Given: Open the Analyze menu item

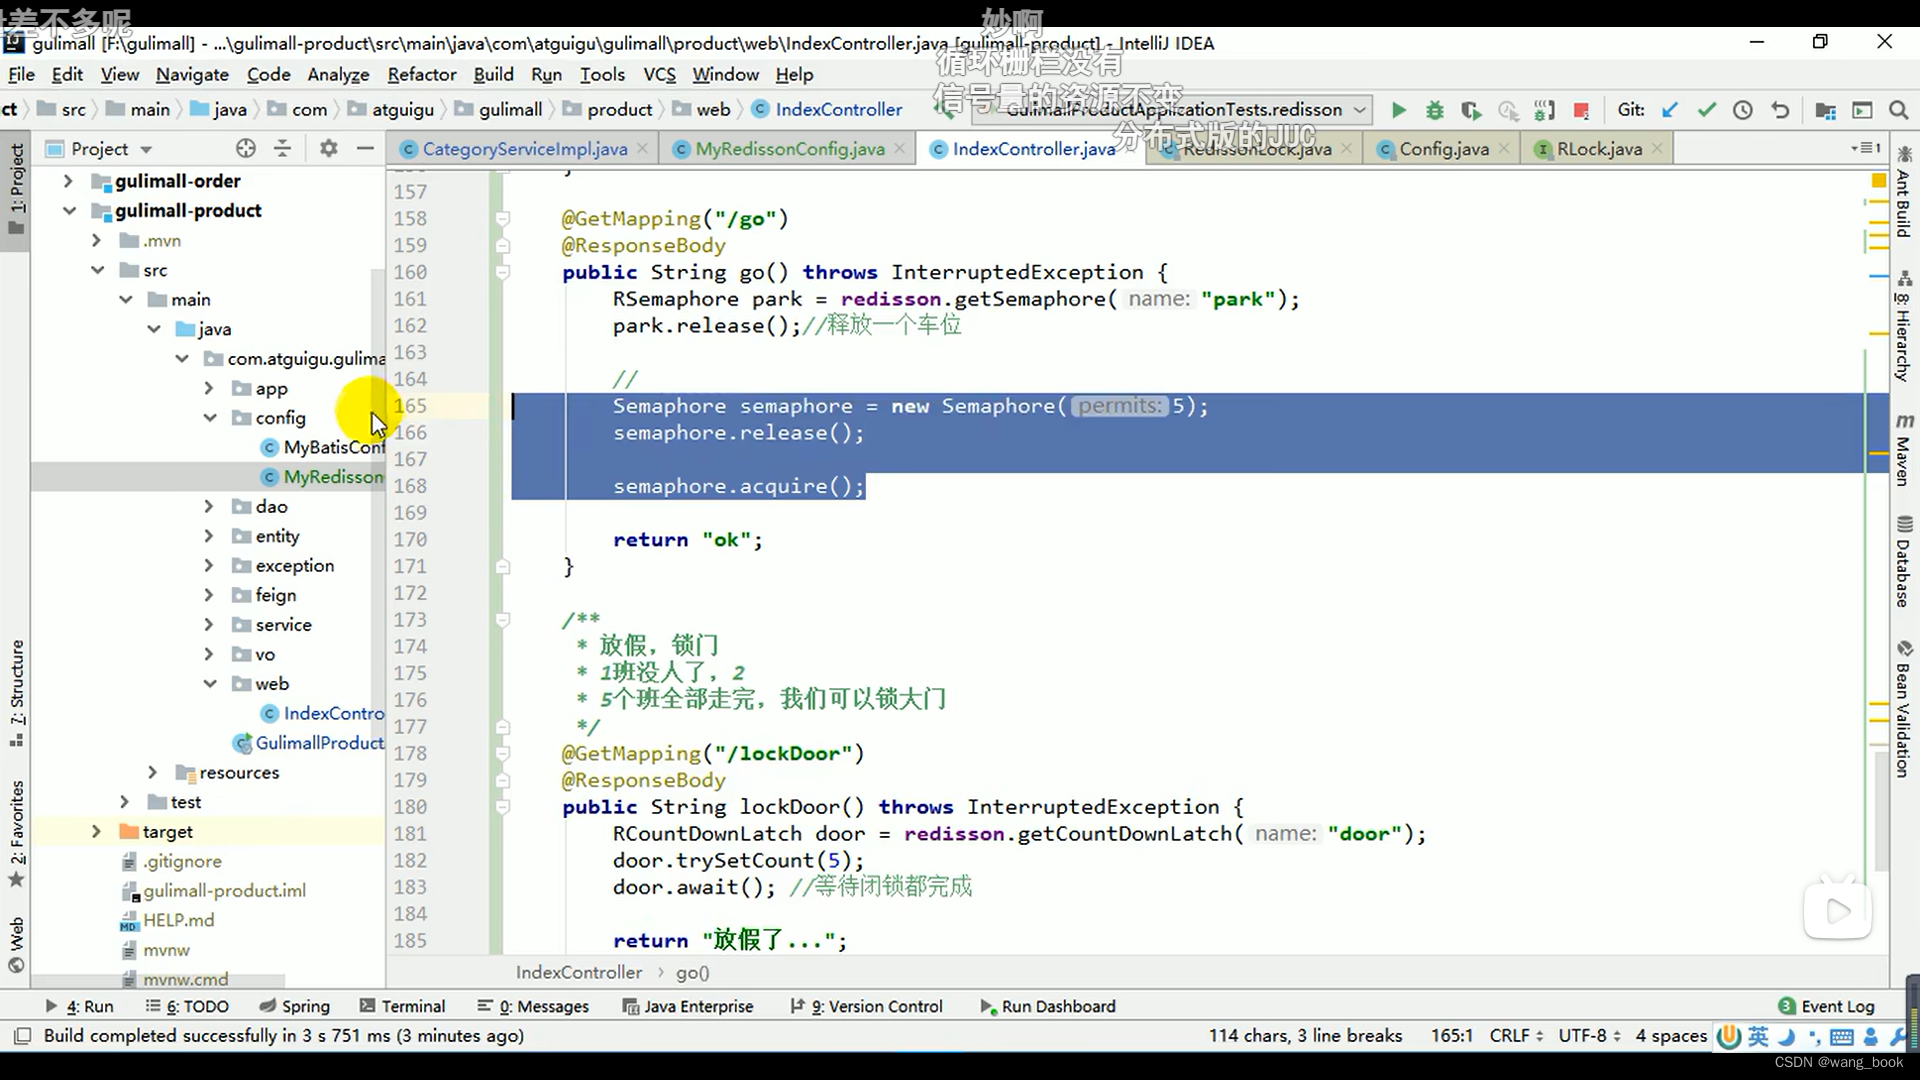Looking at the screenshot, I should (x=338, y=74).
